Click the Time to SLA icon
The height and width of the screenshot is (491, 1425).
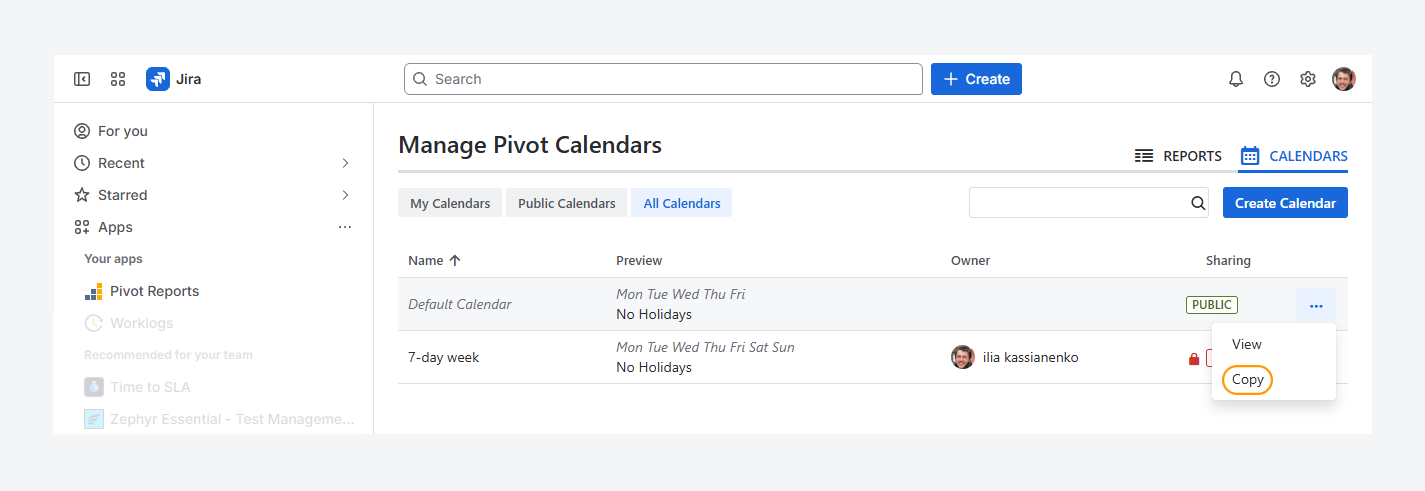click(x=93, y=387)
